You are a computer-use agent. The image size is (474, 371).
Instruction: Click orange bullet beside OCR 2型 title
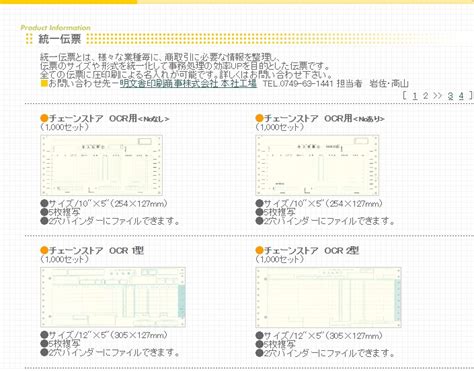click(x=260, y=250)
